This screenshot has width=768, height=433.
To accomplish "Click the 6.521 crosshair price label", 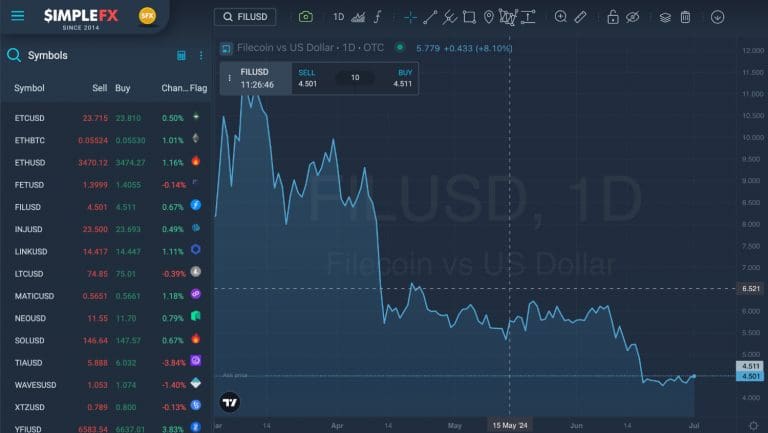I will click(750, 289).
